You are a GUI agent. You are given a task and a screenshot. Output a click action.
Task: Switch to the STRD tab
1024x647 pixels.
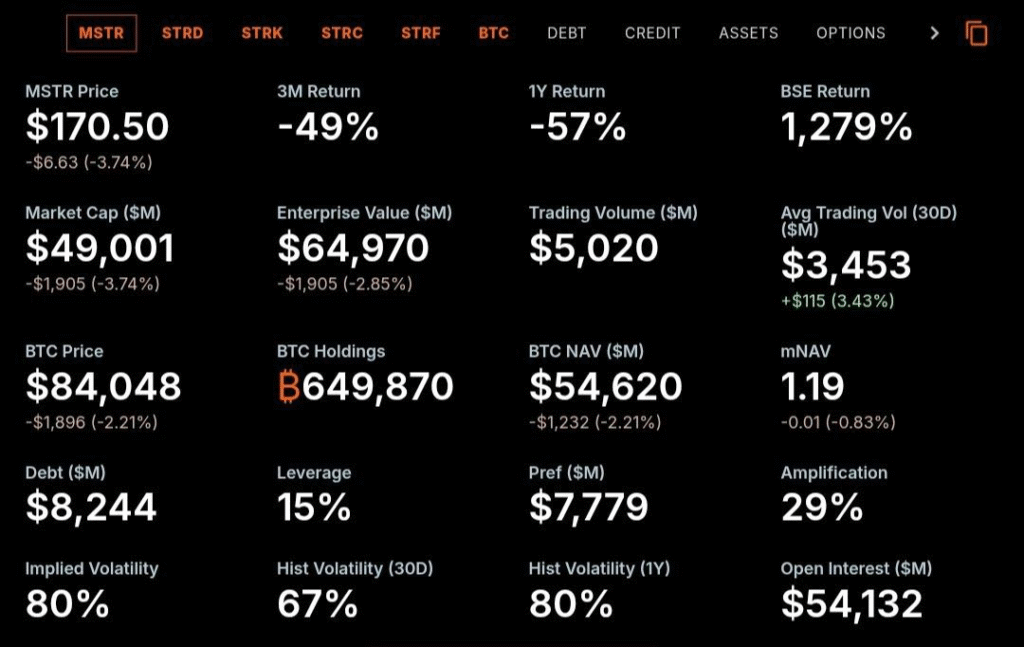click(182, 33)
